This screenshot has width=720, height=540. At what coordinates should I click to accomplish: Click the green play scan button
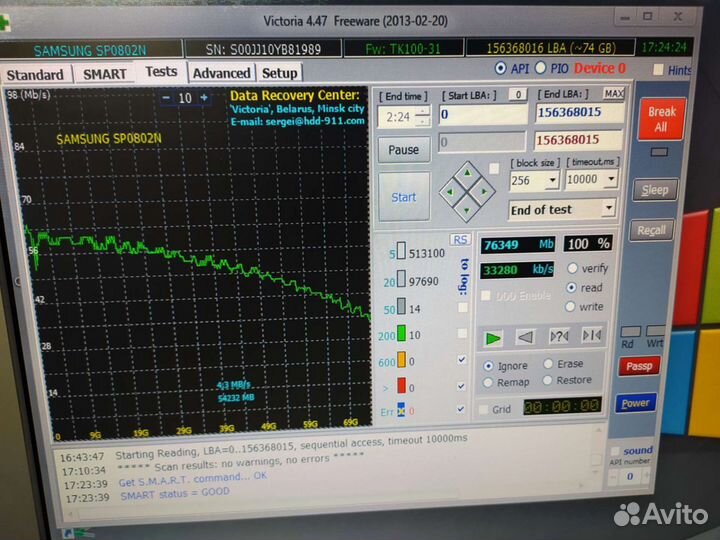[492, 338]
